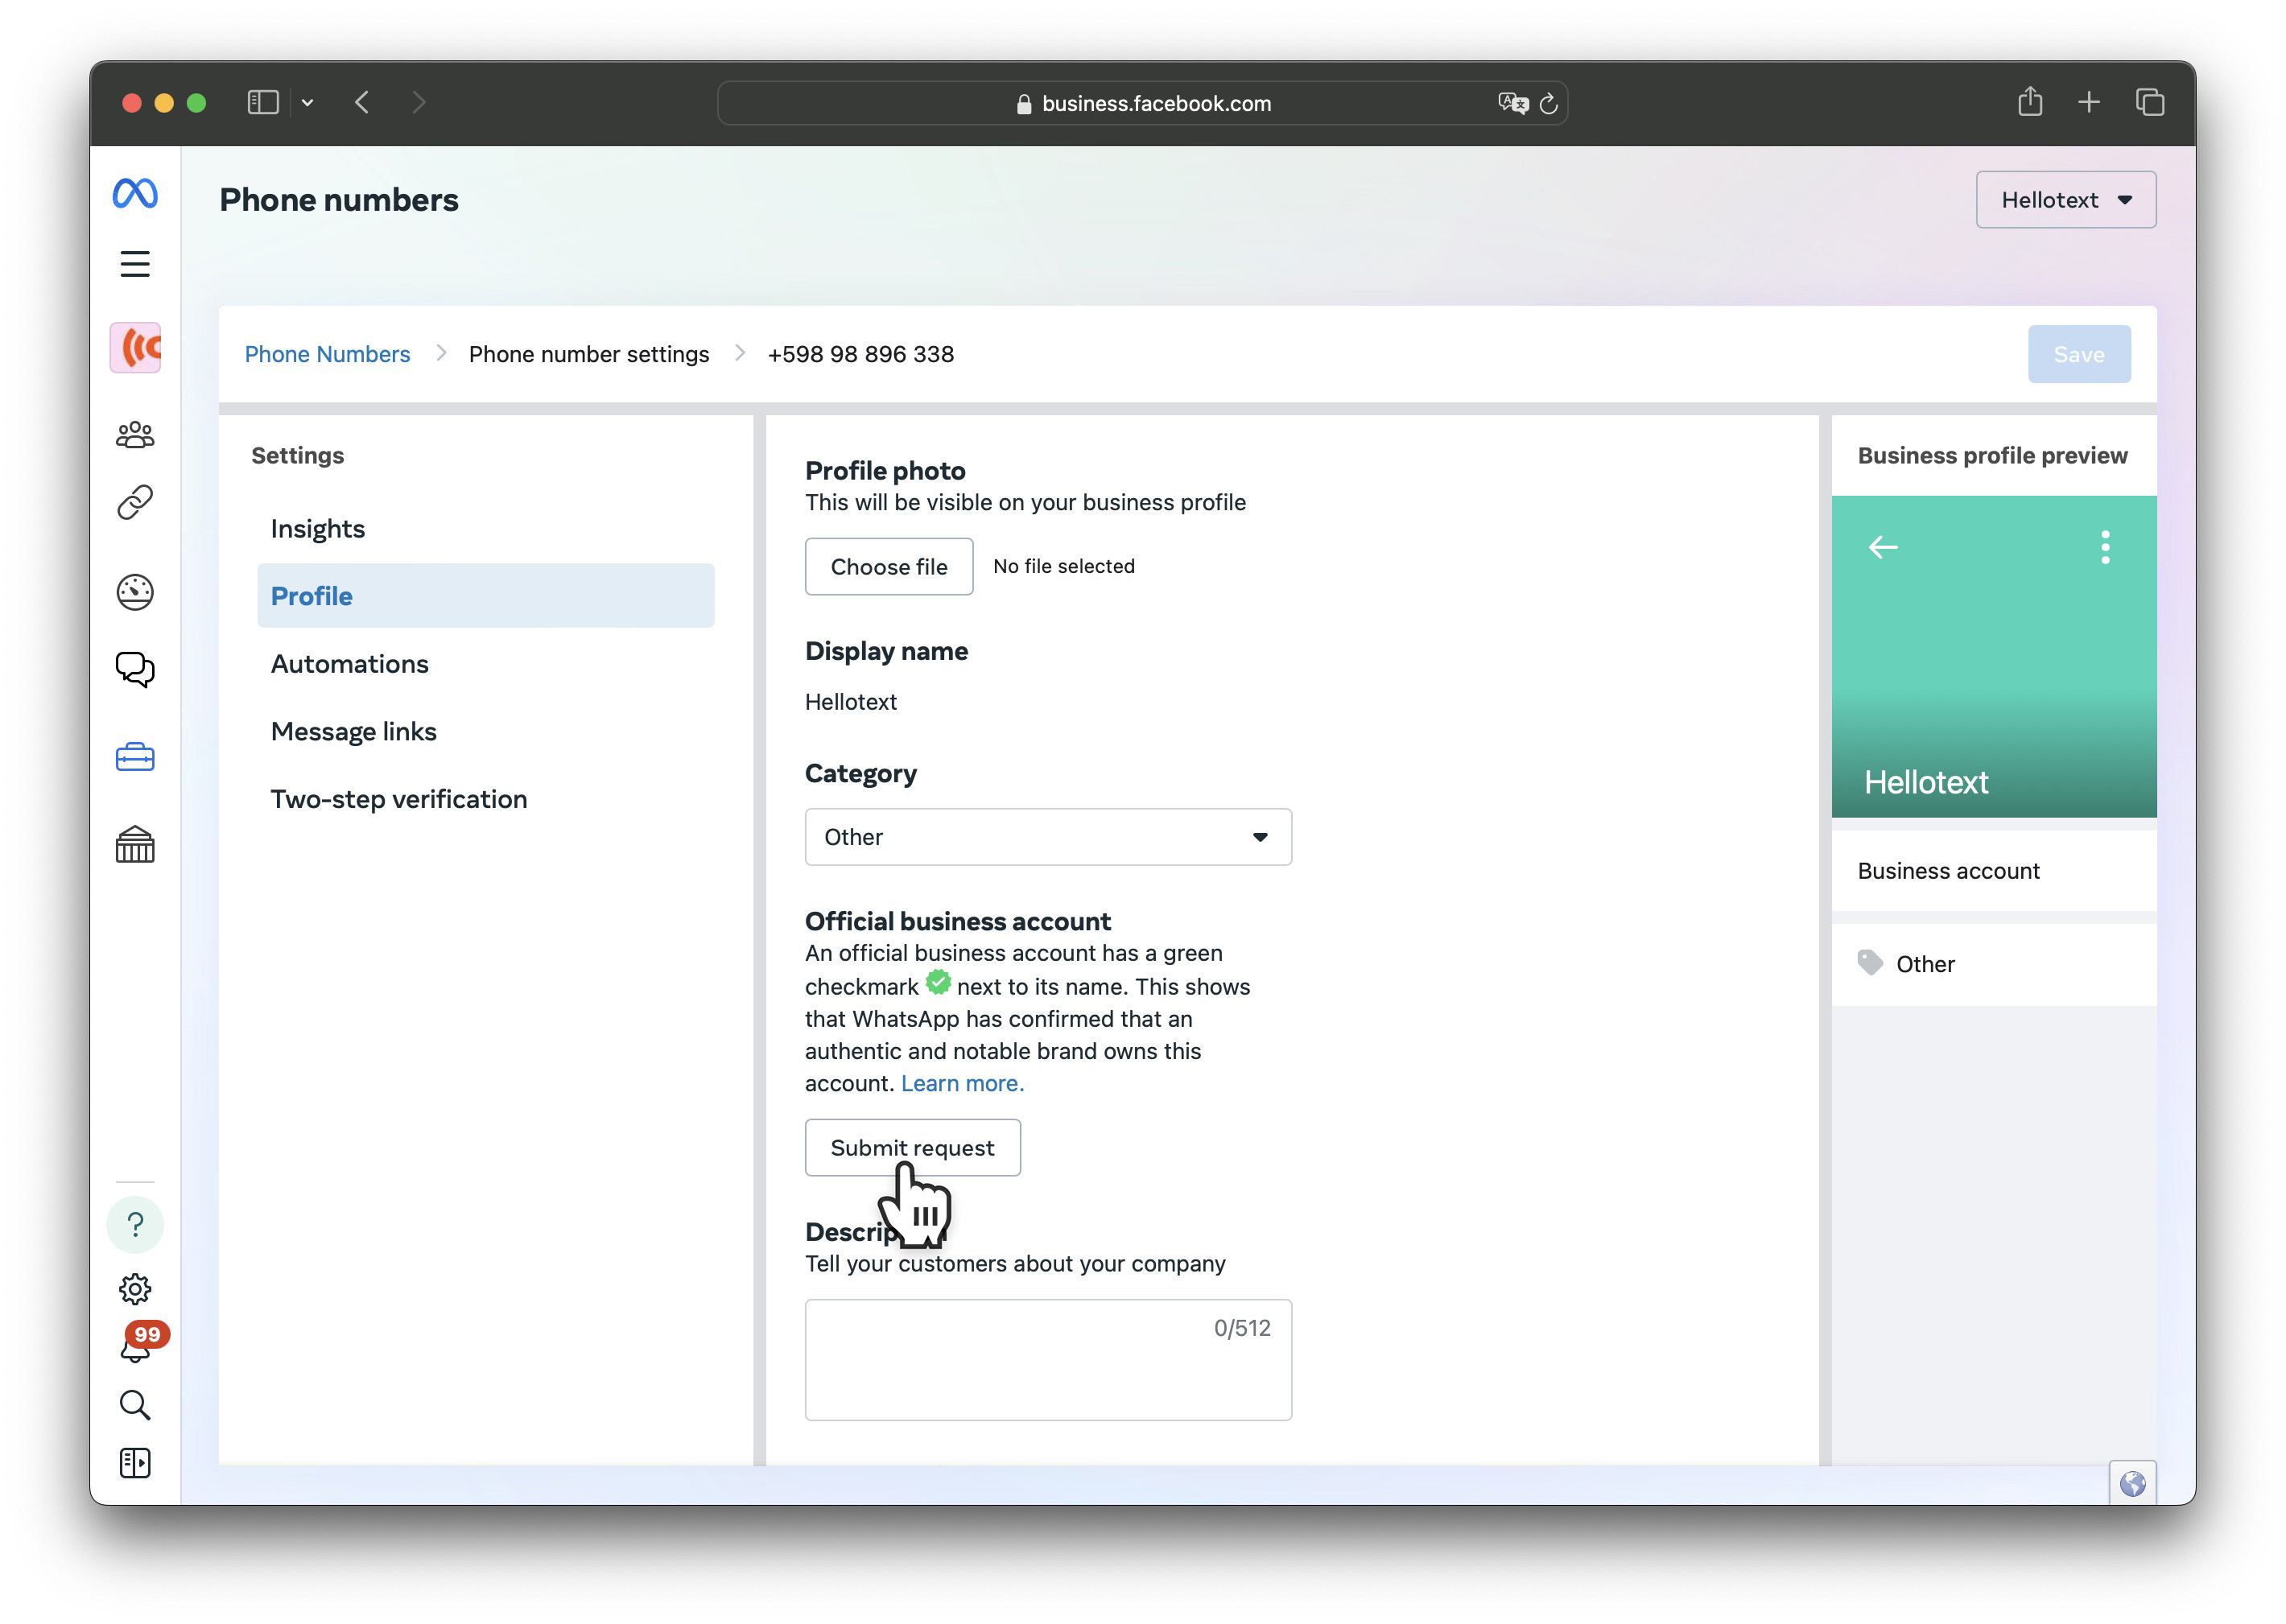2286x1624 pixels.
Task: Click the Description text area
Action: pos(1048,1360)
